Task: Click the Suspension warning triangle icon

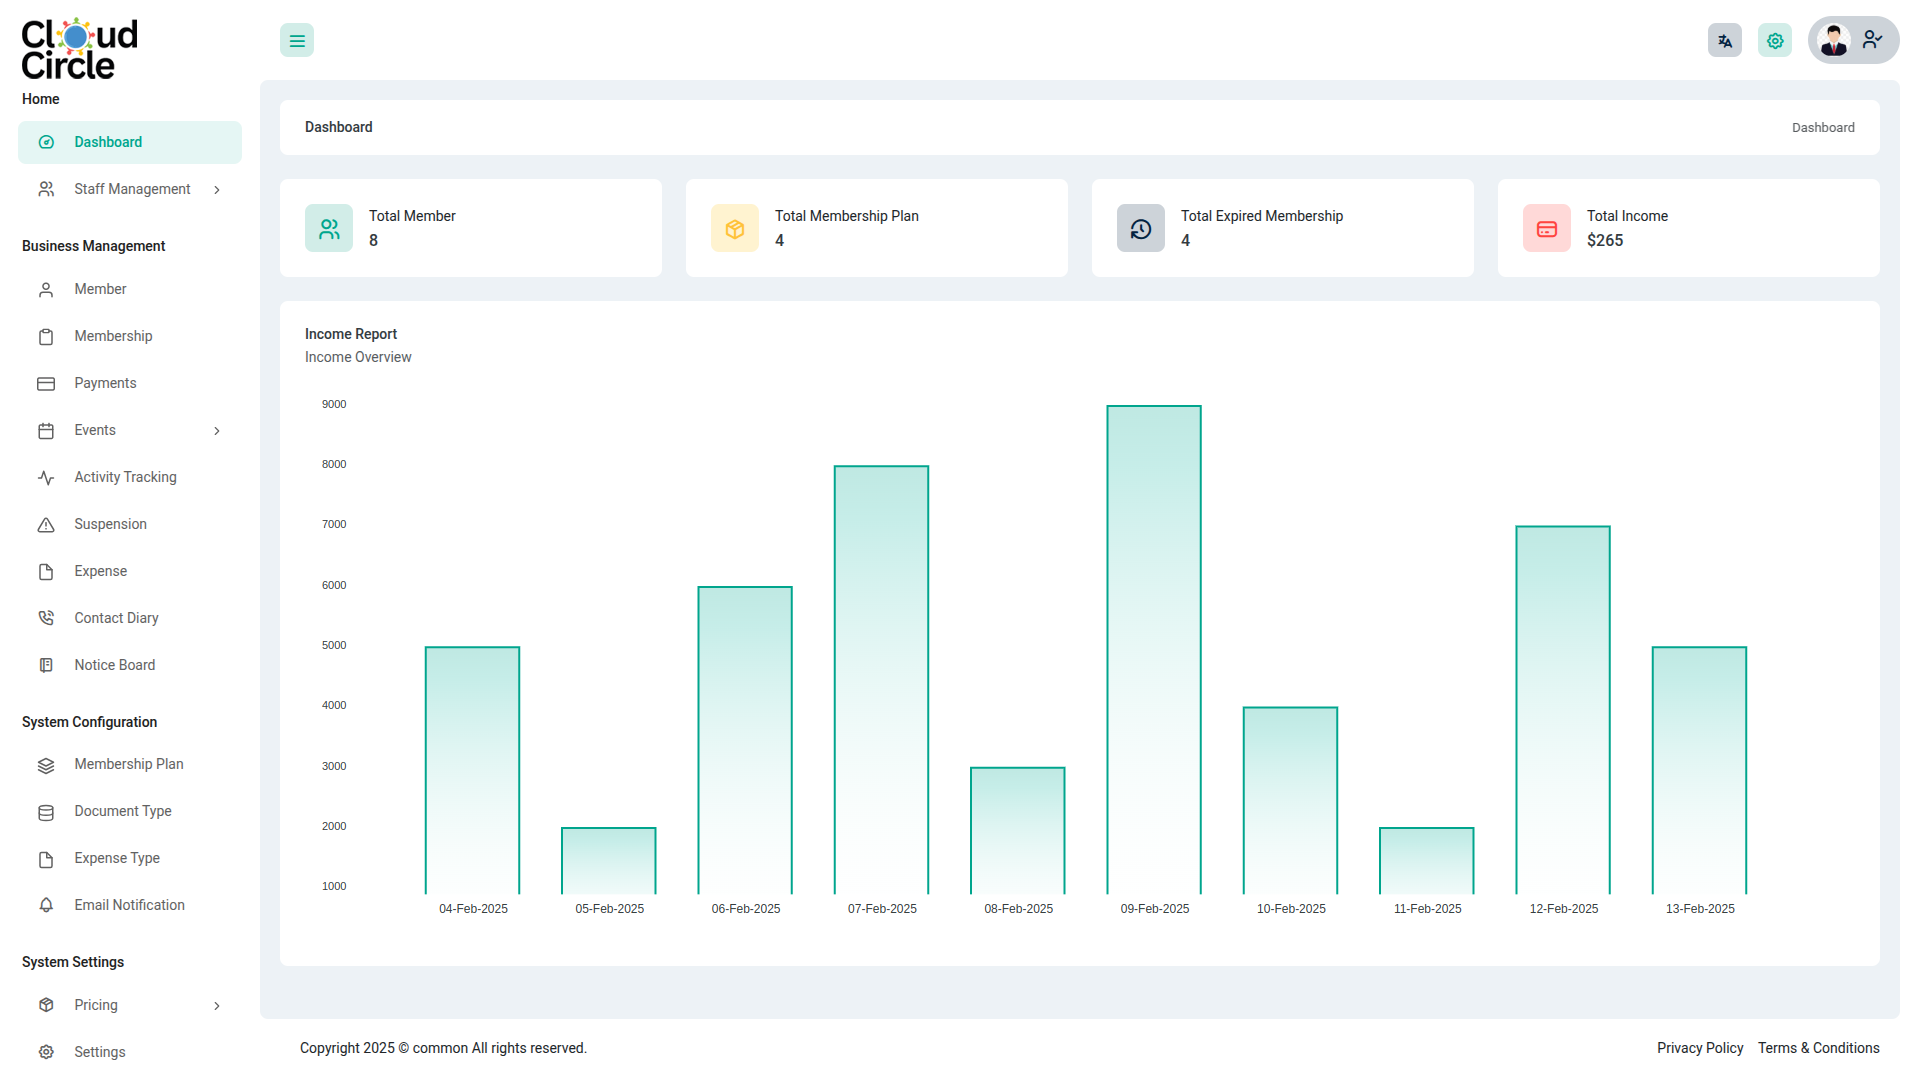Action: (46, 525)
